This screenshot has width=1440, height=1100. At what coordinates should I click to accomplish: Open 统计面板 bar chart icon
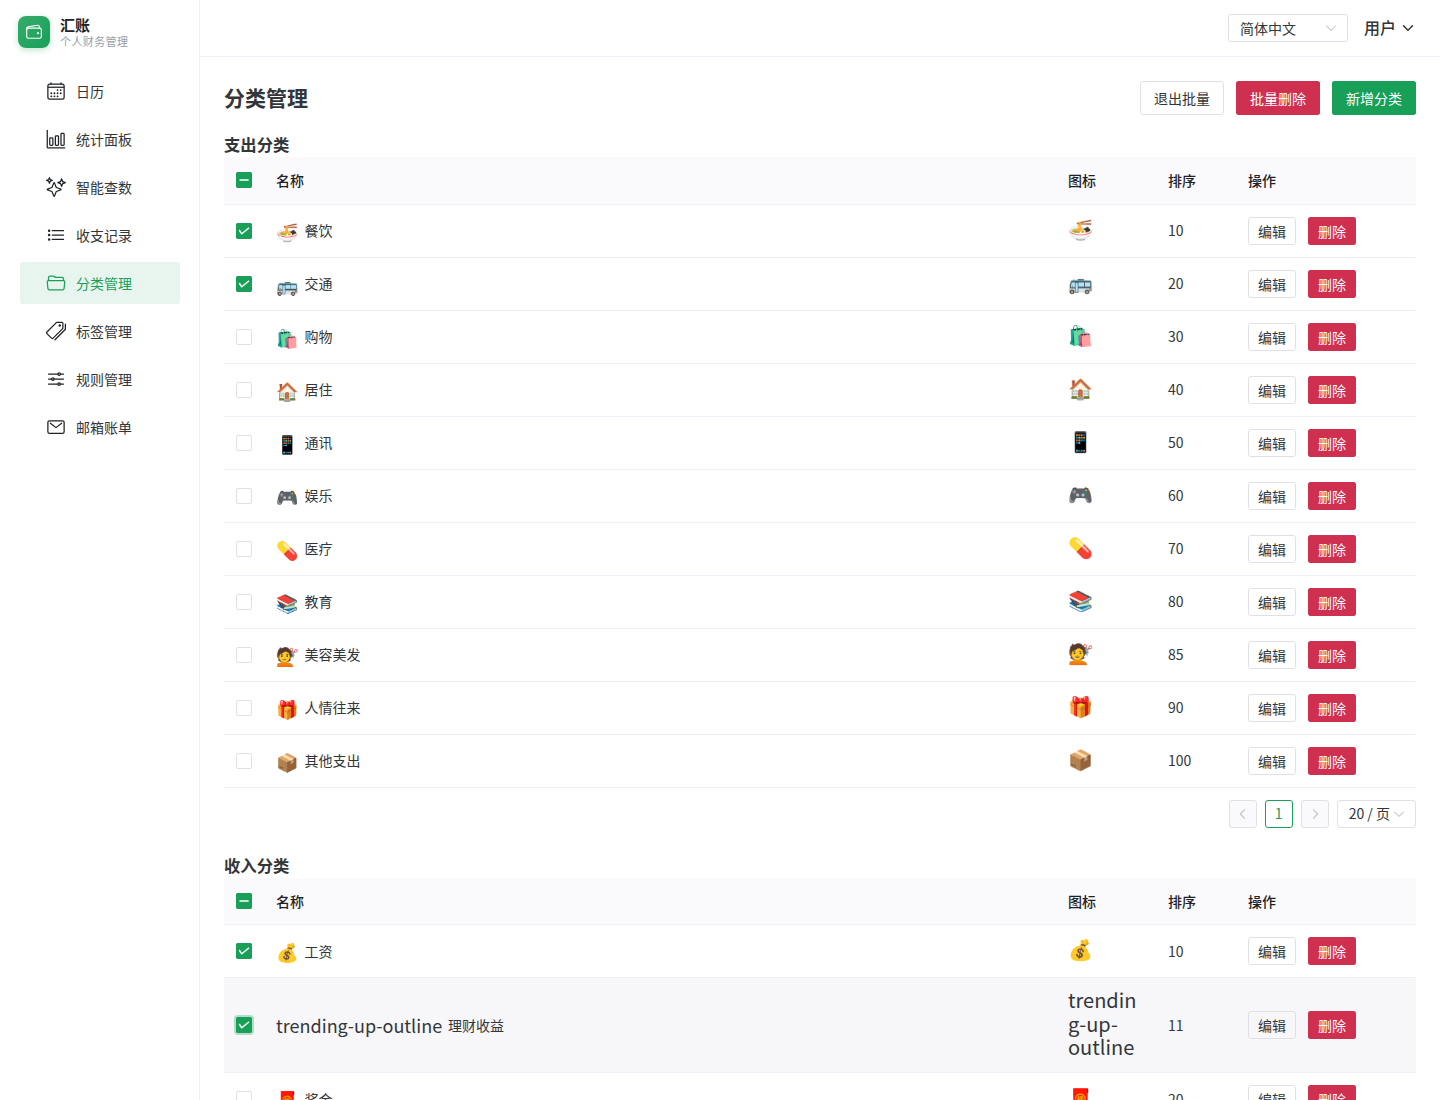pyautogui.click(x=56, y=140)
